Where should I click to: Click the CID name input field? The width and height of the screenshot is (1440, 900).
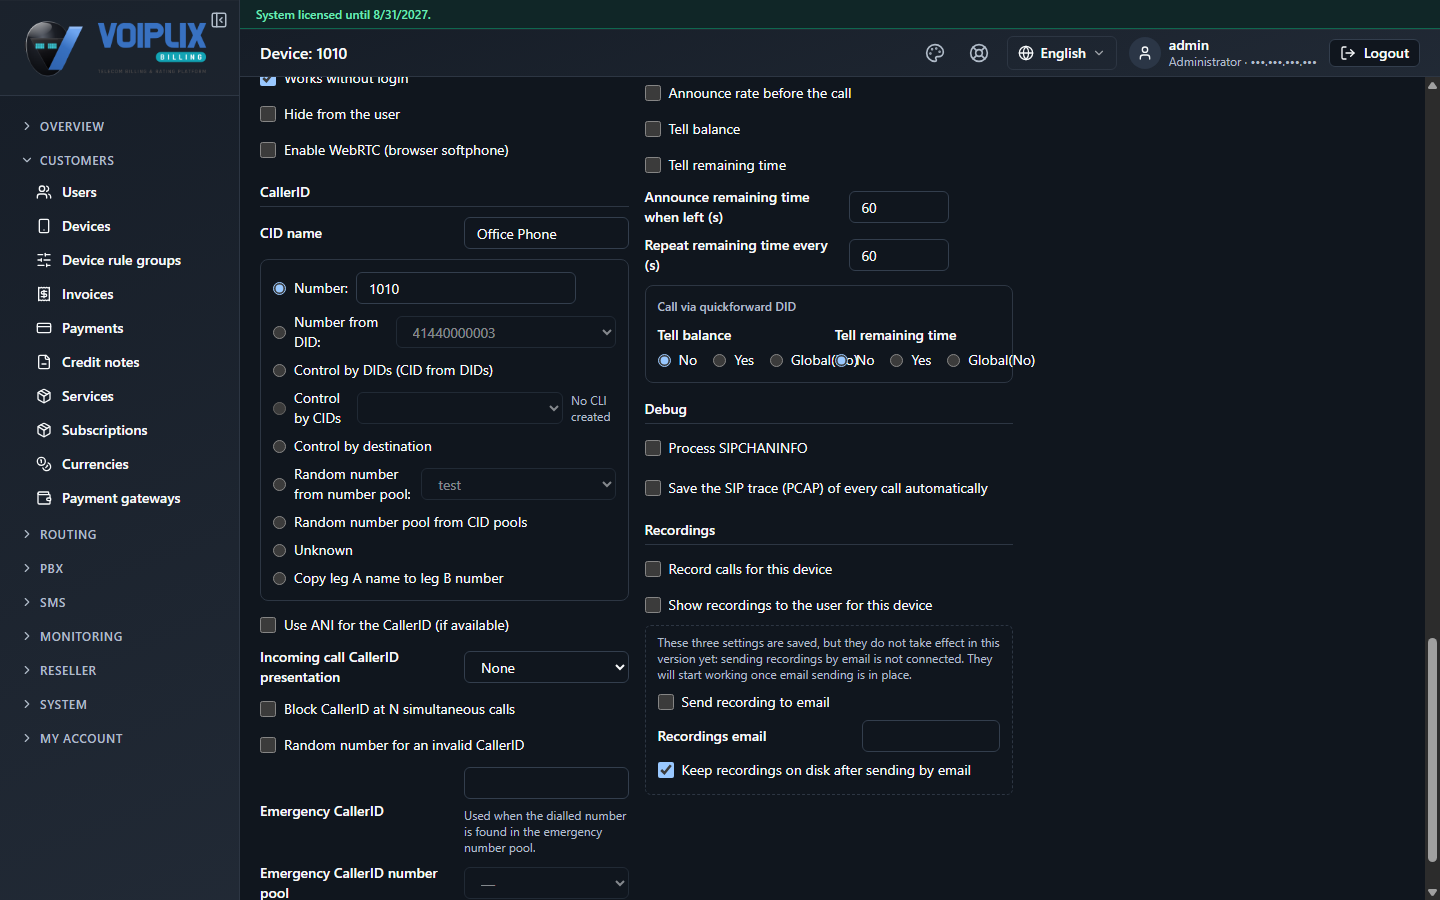(x=546, y=233)
